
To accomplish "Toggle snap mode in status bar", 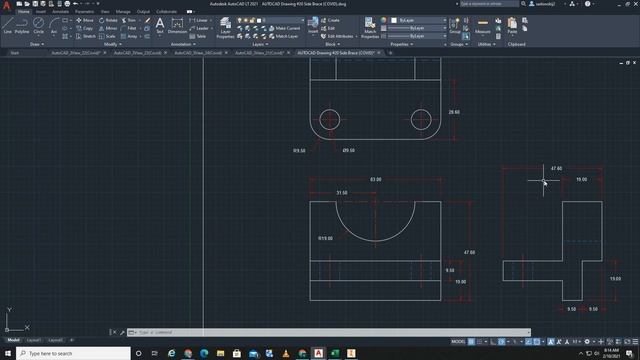I will click(480, 342).
